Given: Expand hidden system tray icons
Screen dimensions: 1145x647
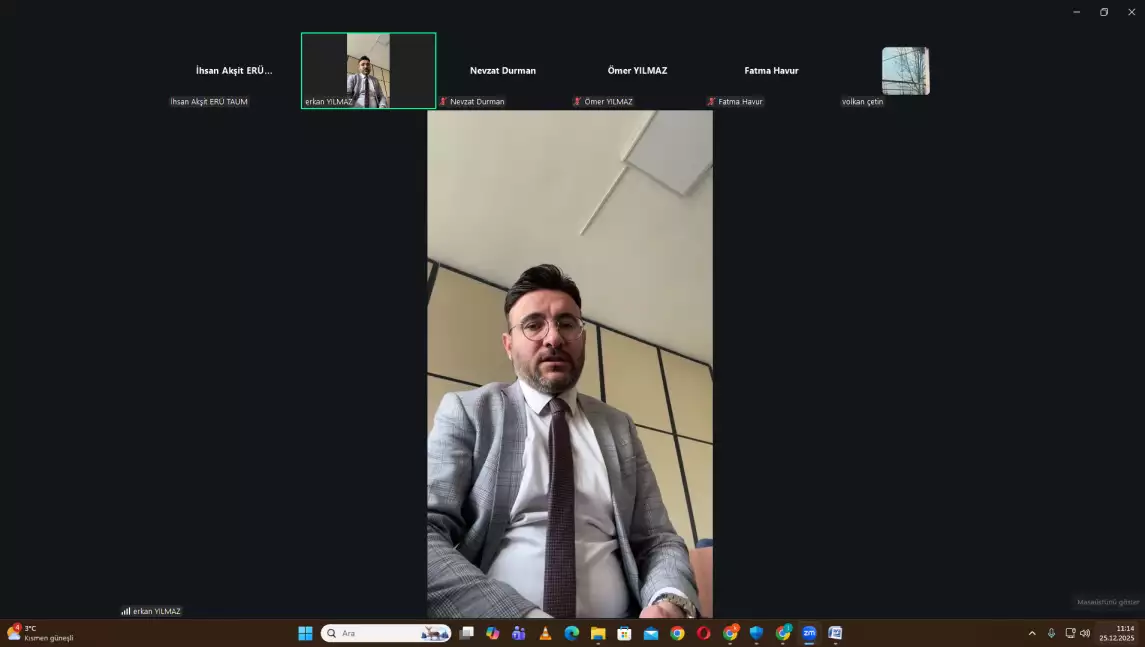Looking at the screenshot, I should click(x=1032, y=633).
